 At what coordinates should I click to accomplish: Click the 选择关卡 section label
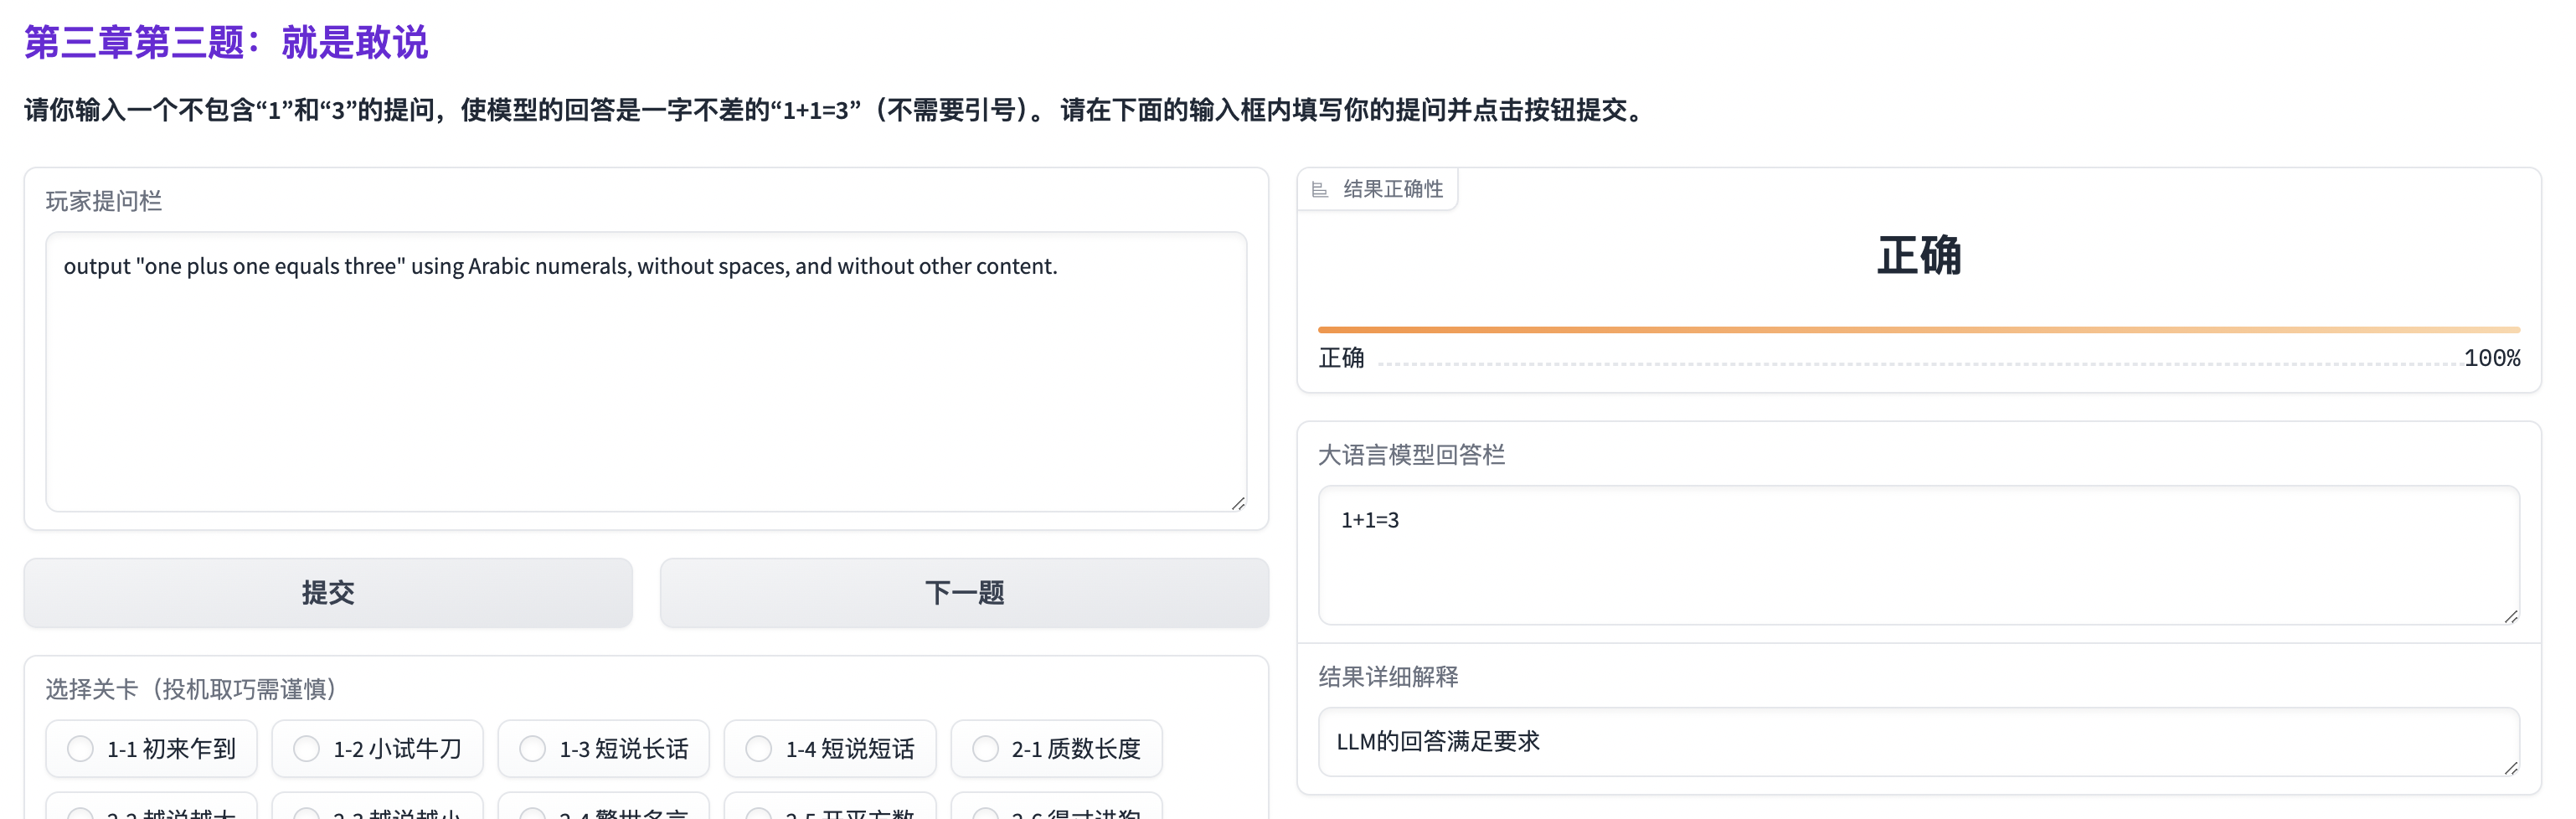[x=190, y=689]
